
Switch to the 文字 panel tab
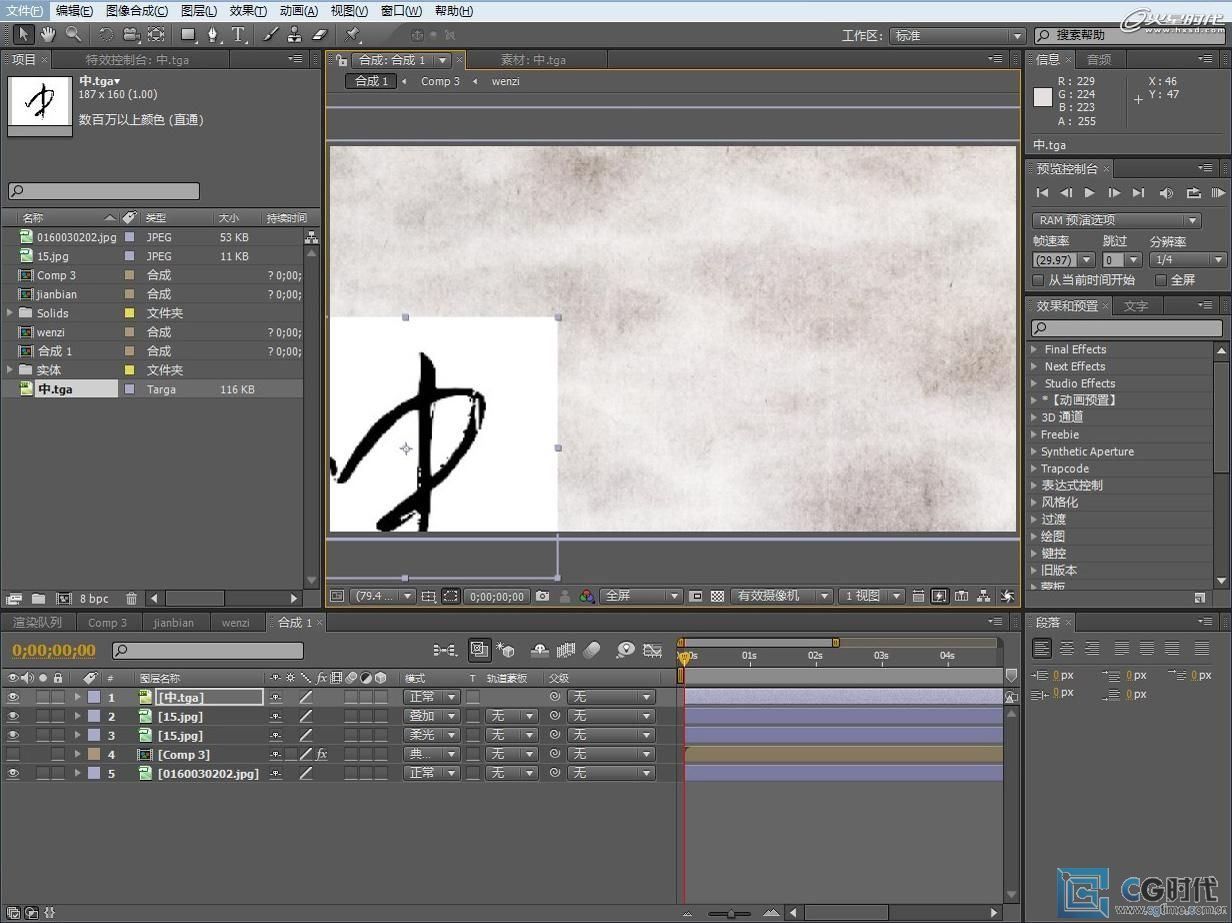[1135, 306]
